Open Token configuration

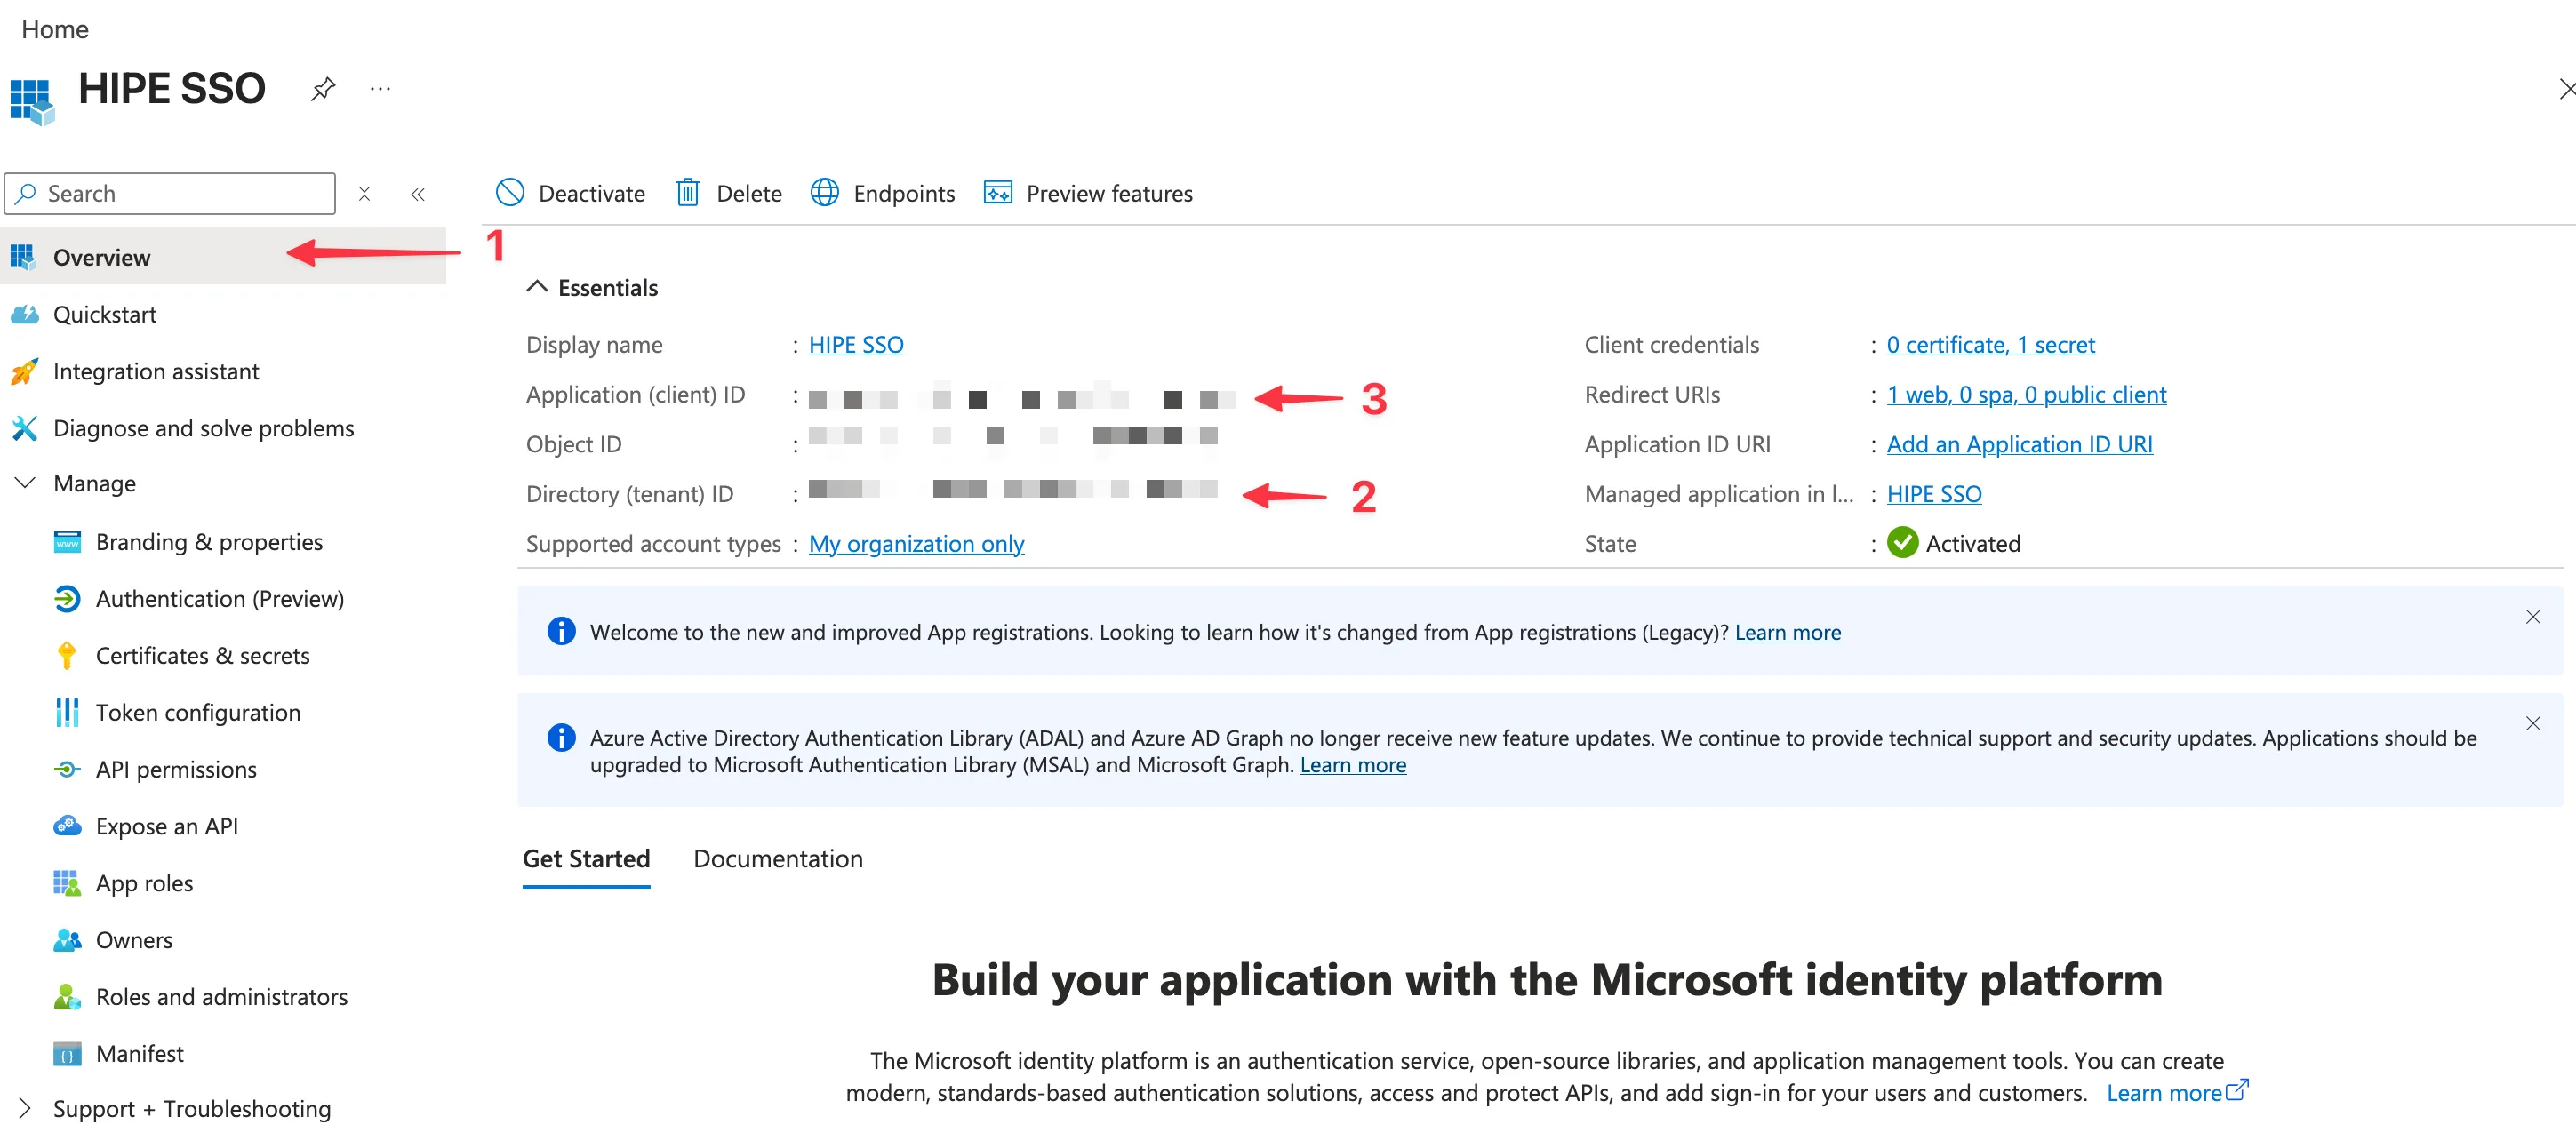pos(198,712)
